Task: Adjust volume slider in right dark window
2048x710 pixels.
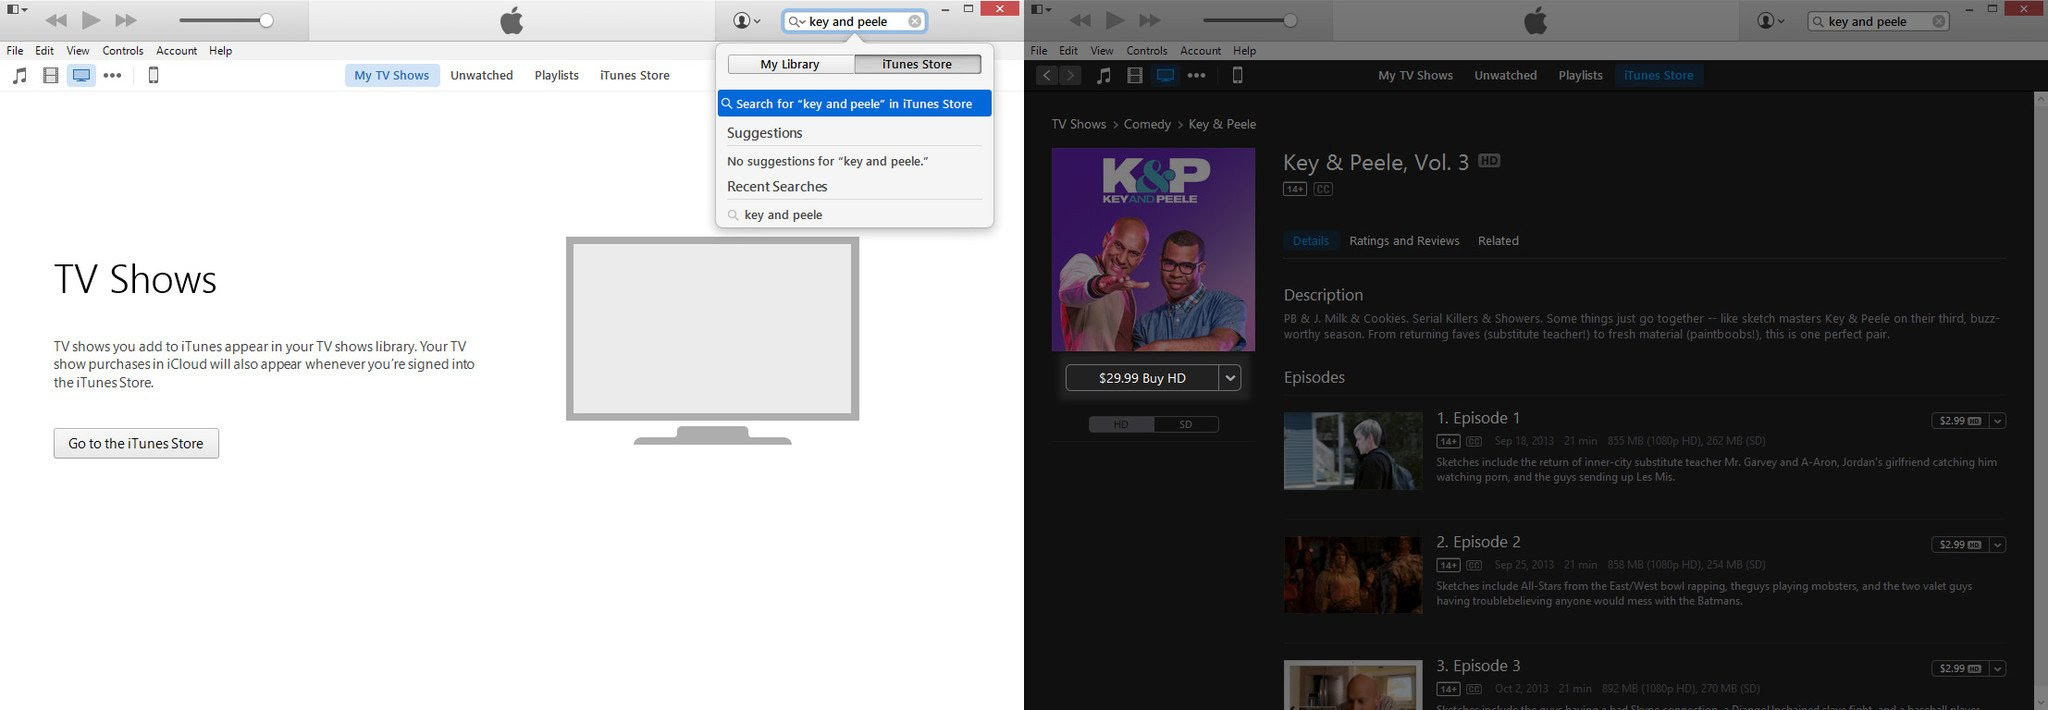Action: point(1249,20)
